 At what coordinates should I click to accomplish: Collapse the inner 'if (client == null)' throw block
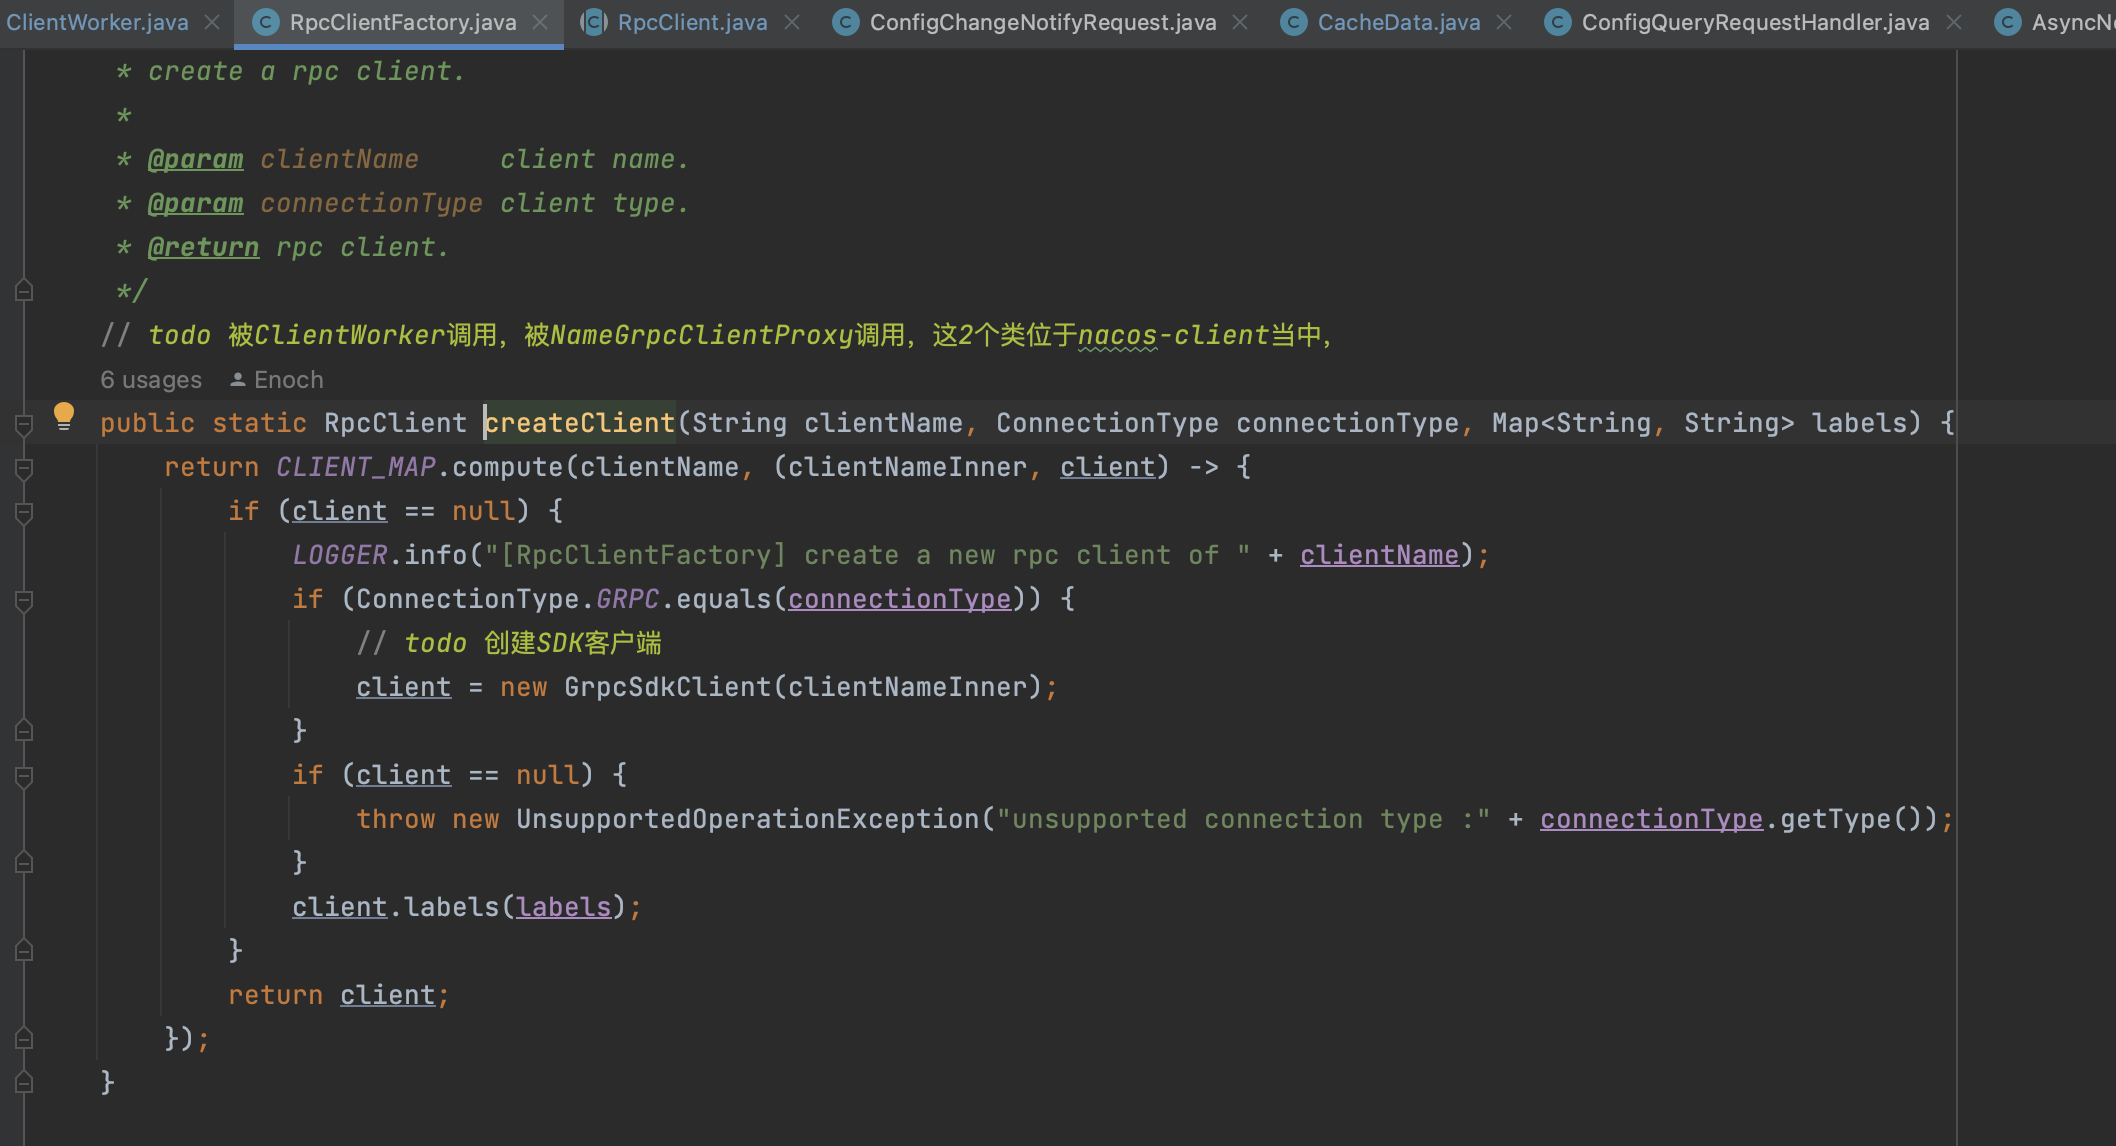(x=25, y=776)
